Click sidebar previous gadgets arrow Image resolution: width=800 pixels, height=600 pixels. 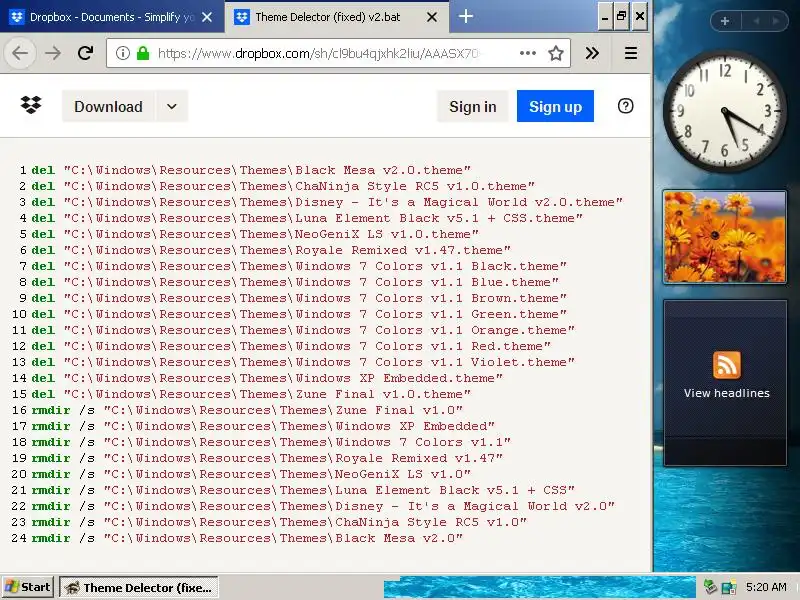click(x=756, y=21)
